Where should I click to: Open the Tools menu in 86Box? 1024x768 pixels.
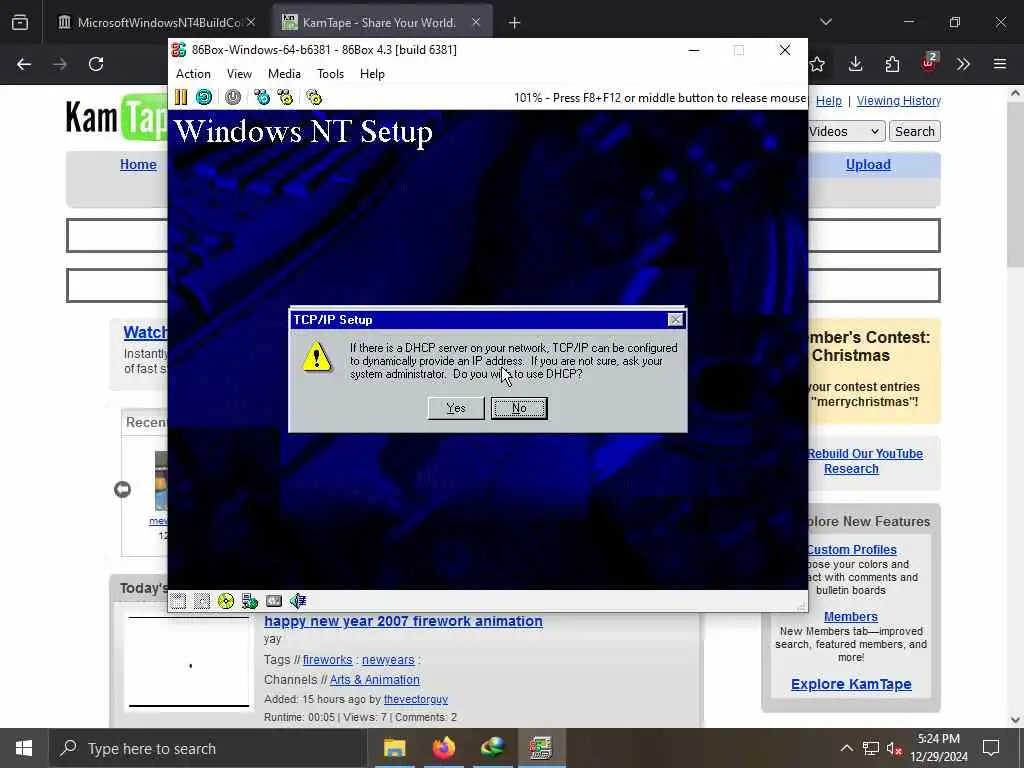pyautogui.click(x=330, y=74)
